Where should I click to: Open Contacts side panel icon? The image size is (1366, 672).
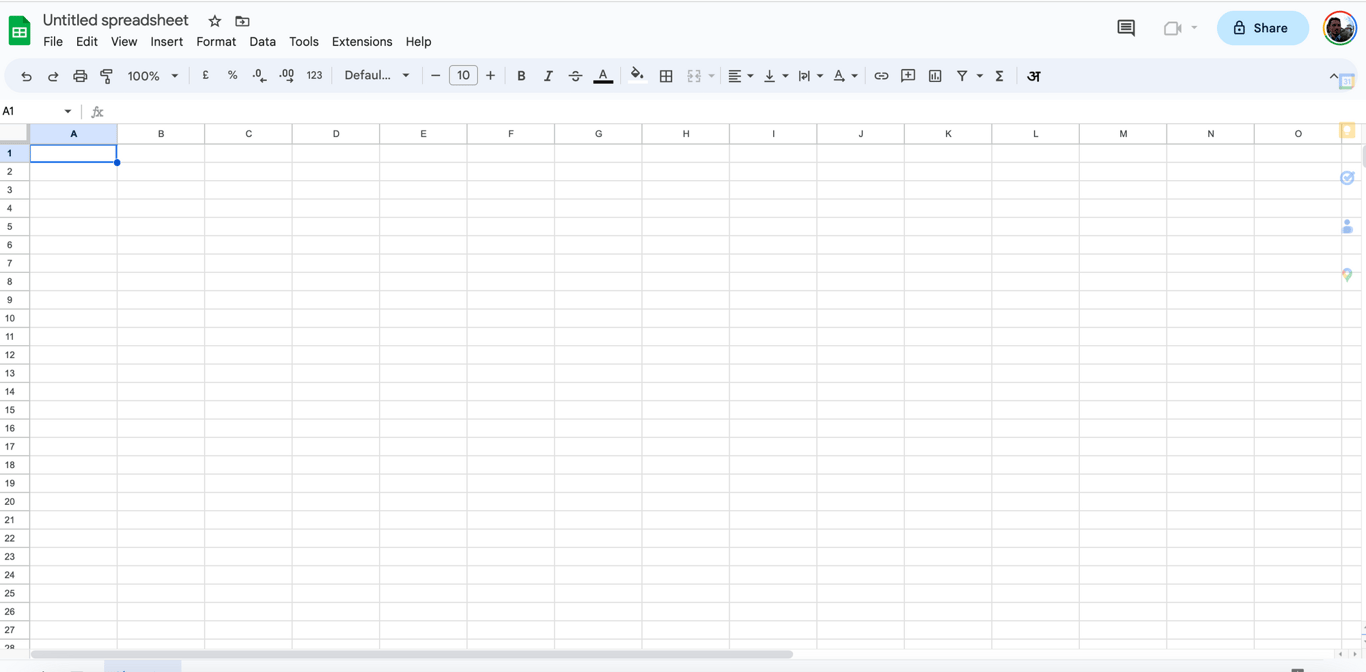(1347, 227)
